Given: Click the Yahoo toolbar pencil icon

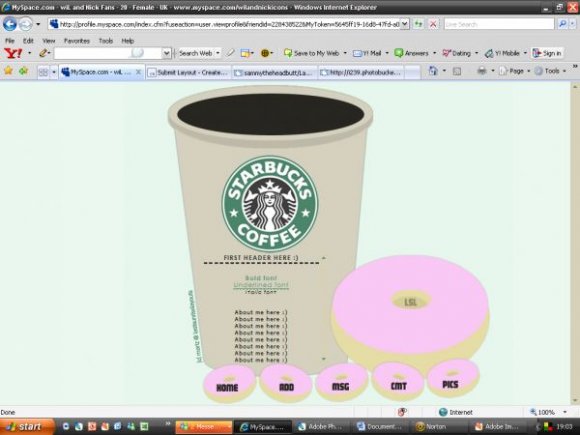Looking at the screenshot, I should tap(43, 53).
